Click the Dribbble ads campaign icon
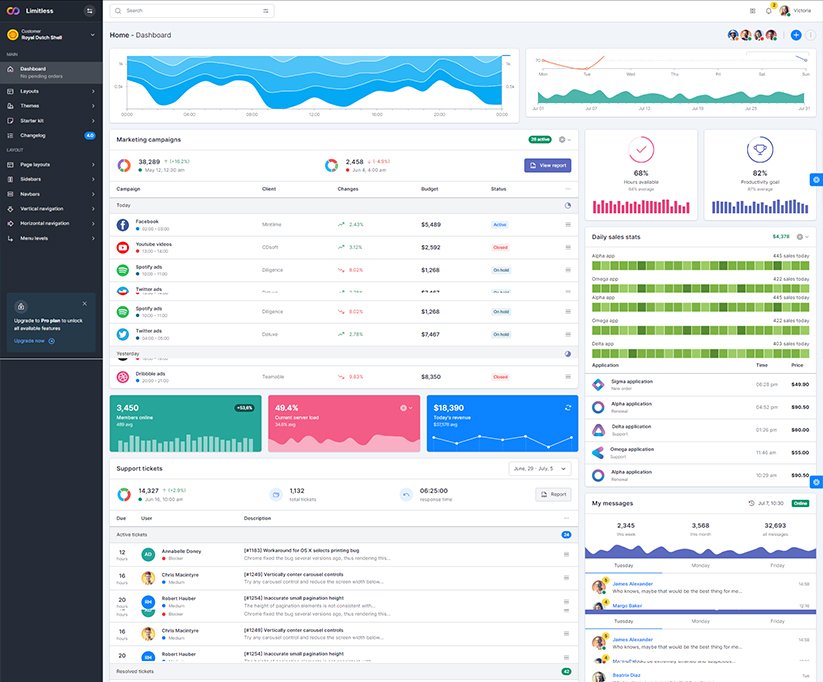 (x=122, y=377)
